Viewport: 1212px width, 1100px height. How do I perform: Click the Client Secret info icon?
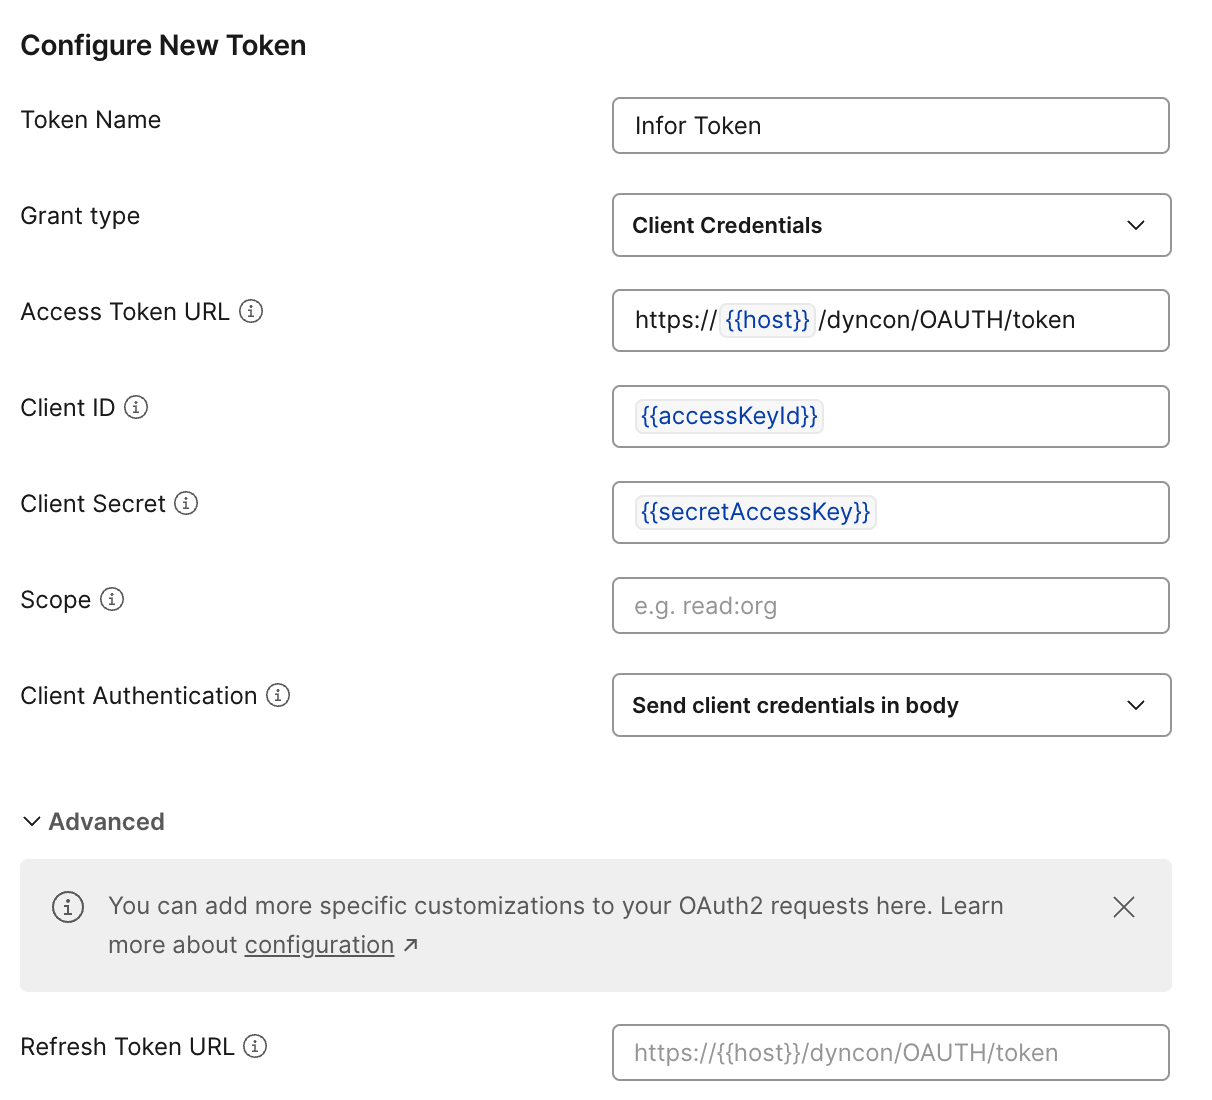(186, 504)
